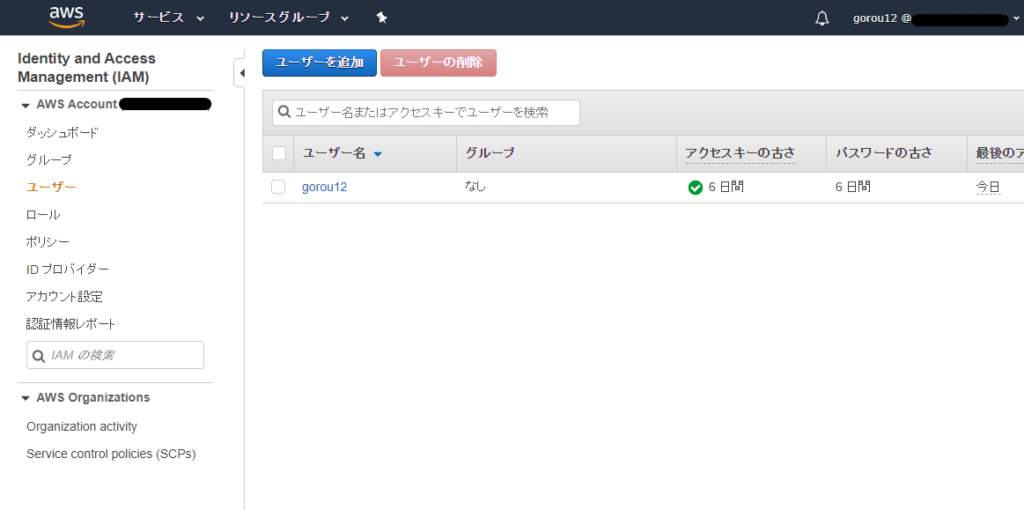This screenshot has height=510, width=1024.
Task: Focus the IAM の検索 field
Action: click(x=115, y=355)
